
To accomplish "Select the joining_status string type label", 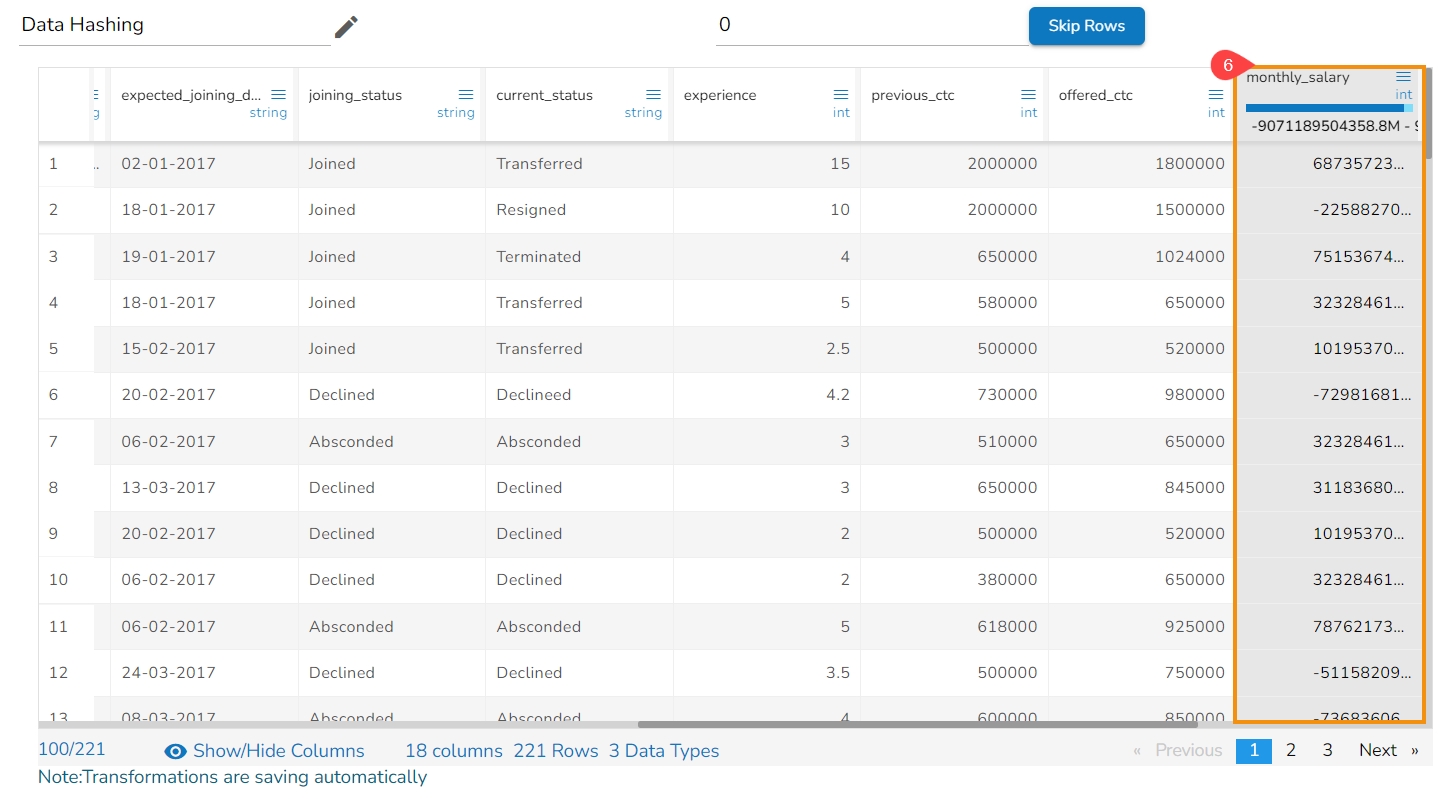I will pos(455,113).
